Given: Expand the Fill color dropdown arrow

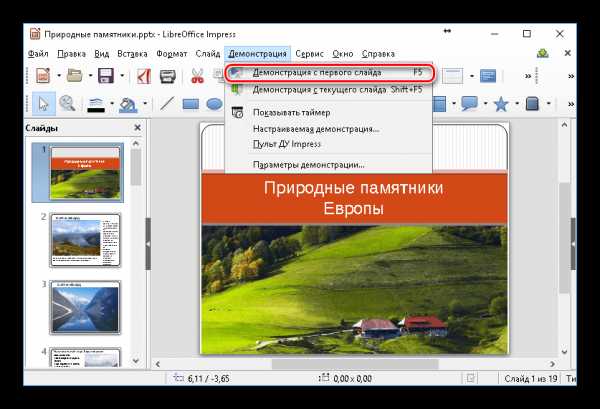Looking at the screenshot, I should click(x=145, y=103).
